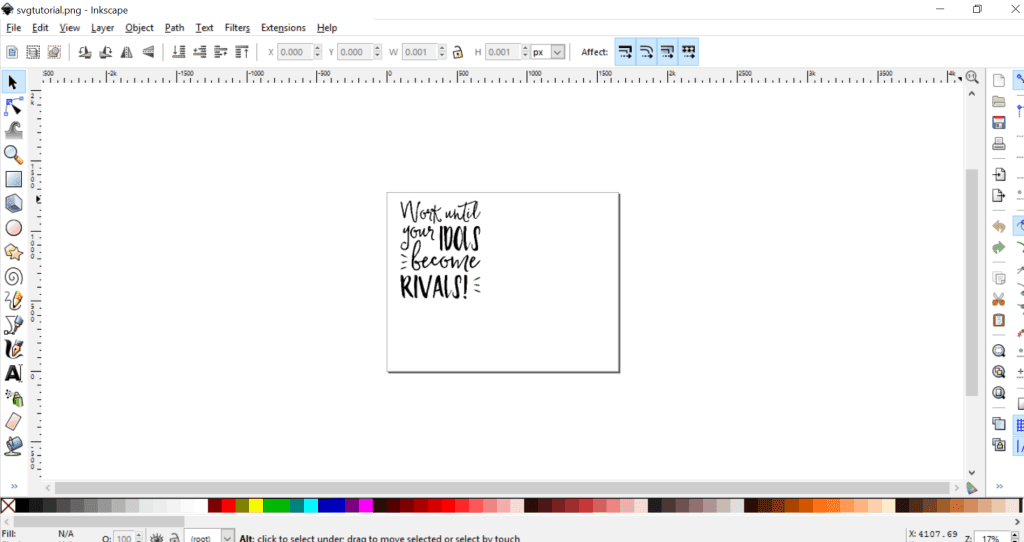Rotate selection 90° clockwise
This screenshot has height=542, width=1024.
[x=106, y=52]
